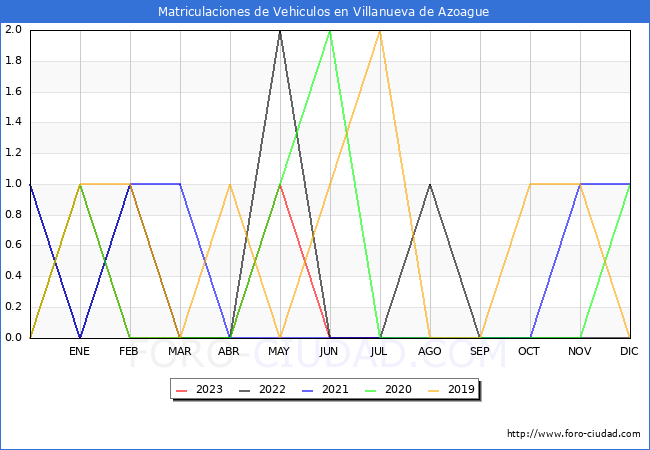Click the 2022 gray peak at AGO
Screen dimensions: 650x450
tap(430, 185)
